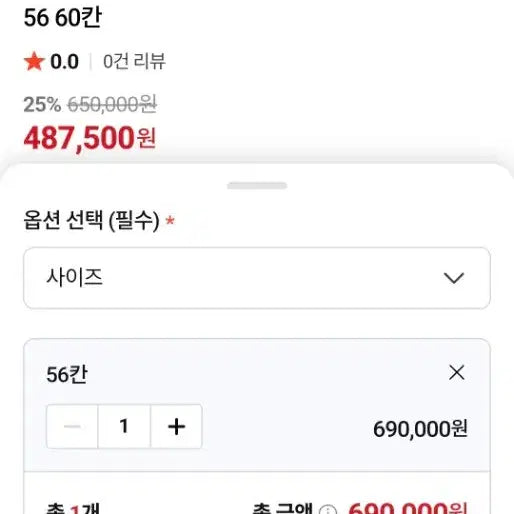Image resolution: width=514 pixels, height=514 pixels.
Task: Click the 25% discount label
Action: click(x=42, y=105)
